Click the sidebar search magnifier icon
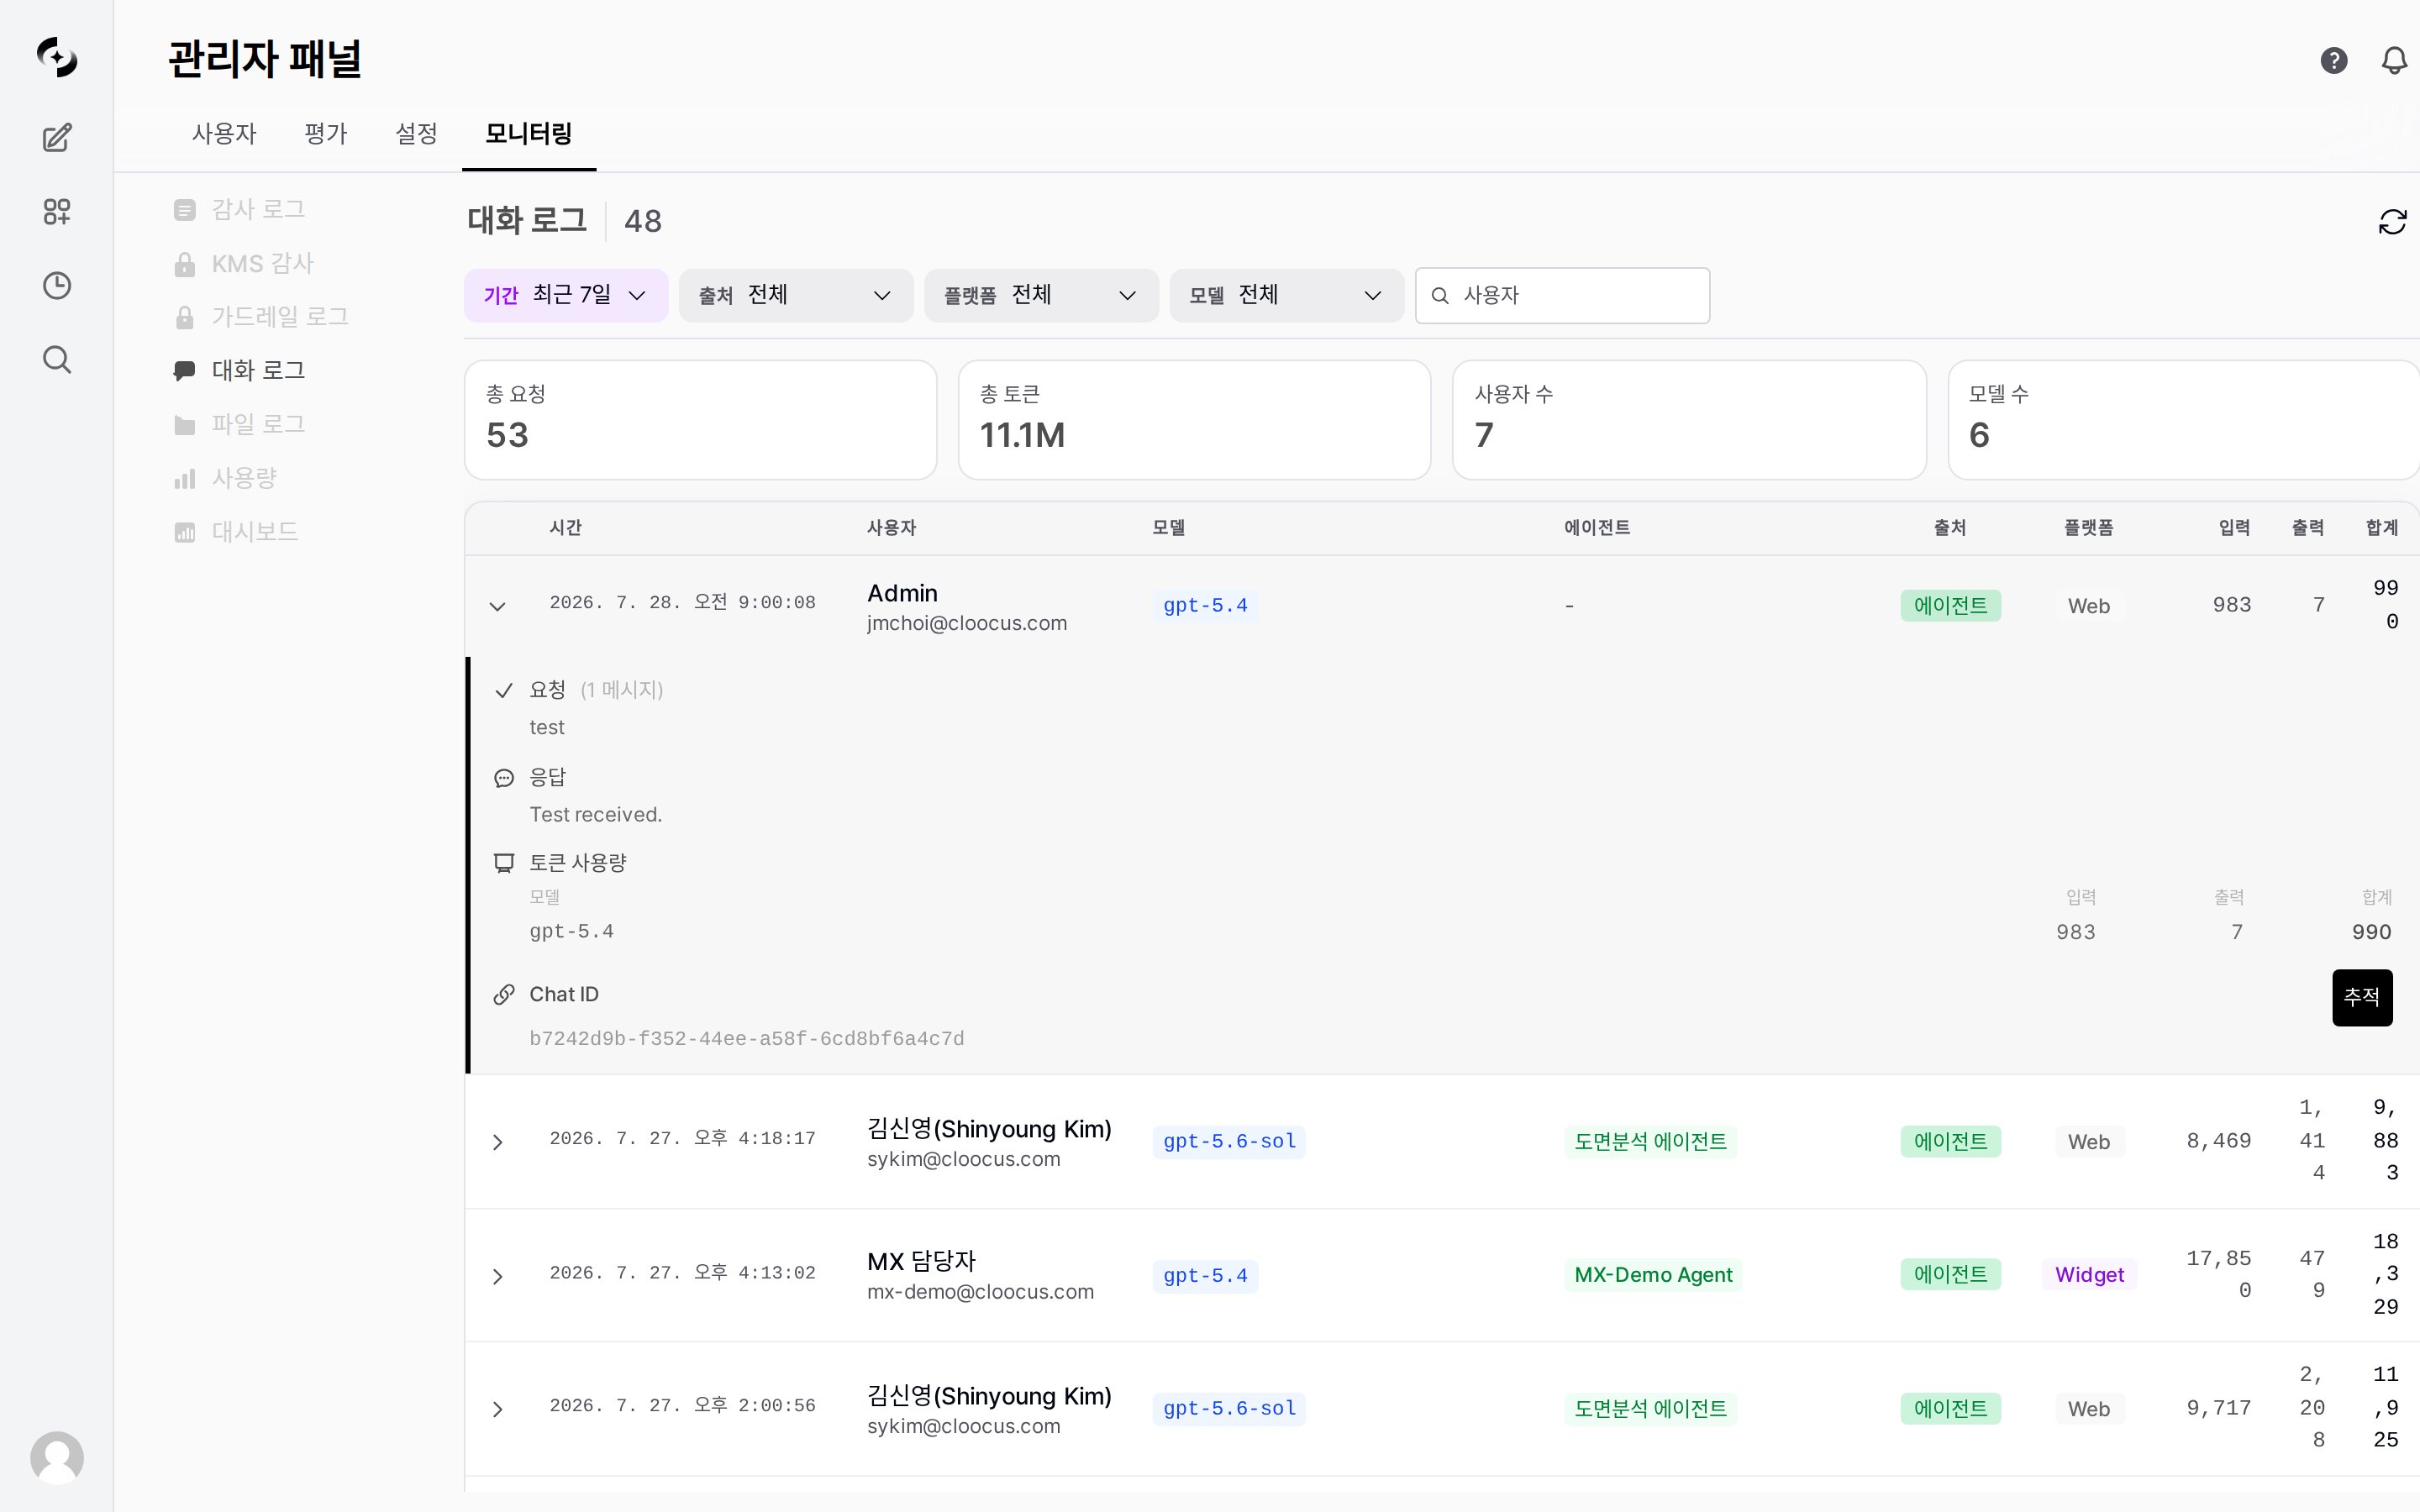Viewport: 2420px width, 1512px height. [x=57, y=359]
